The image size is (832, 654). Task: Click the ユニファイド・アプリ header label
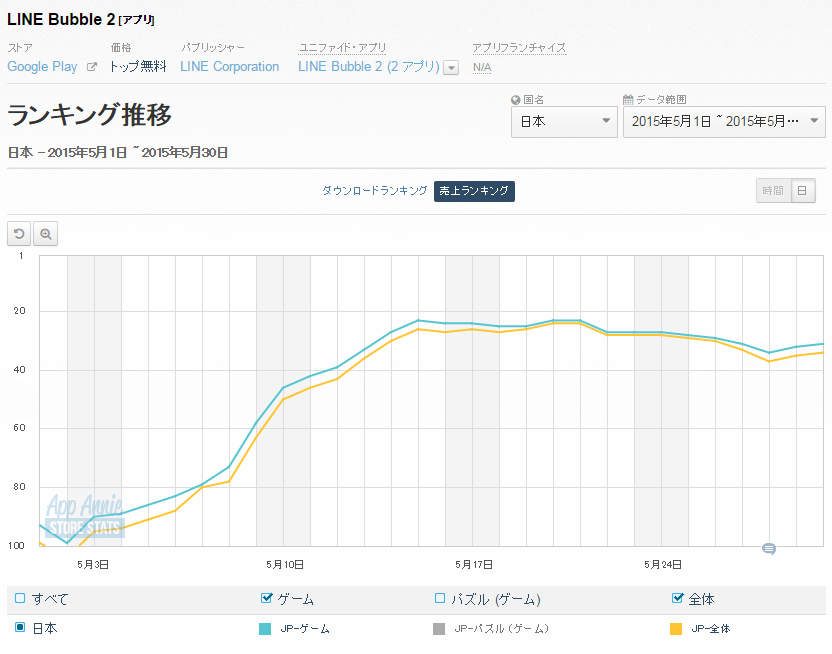pyautogui.click(x=343, y=48)
